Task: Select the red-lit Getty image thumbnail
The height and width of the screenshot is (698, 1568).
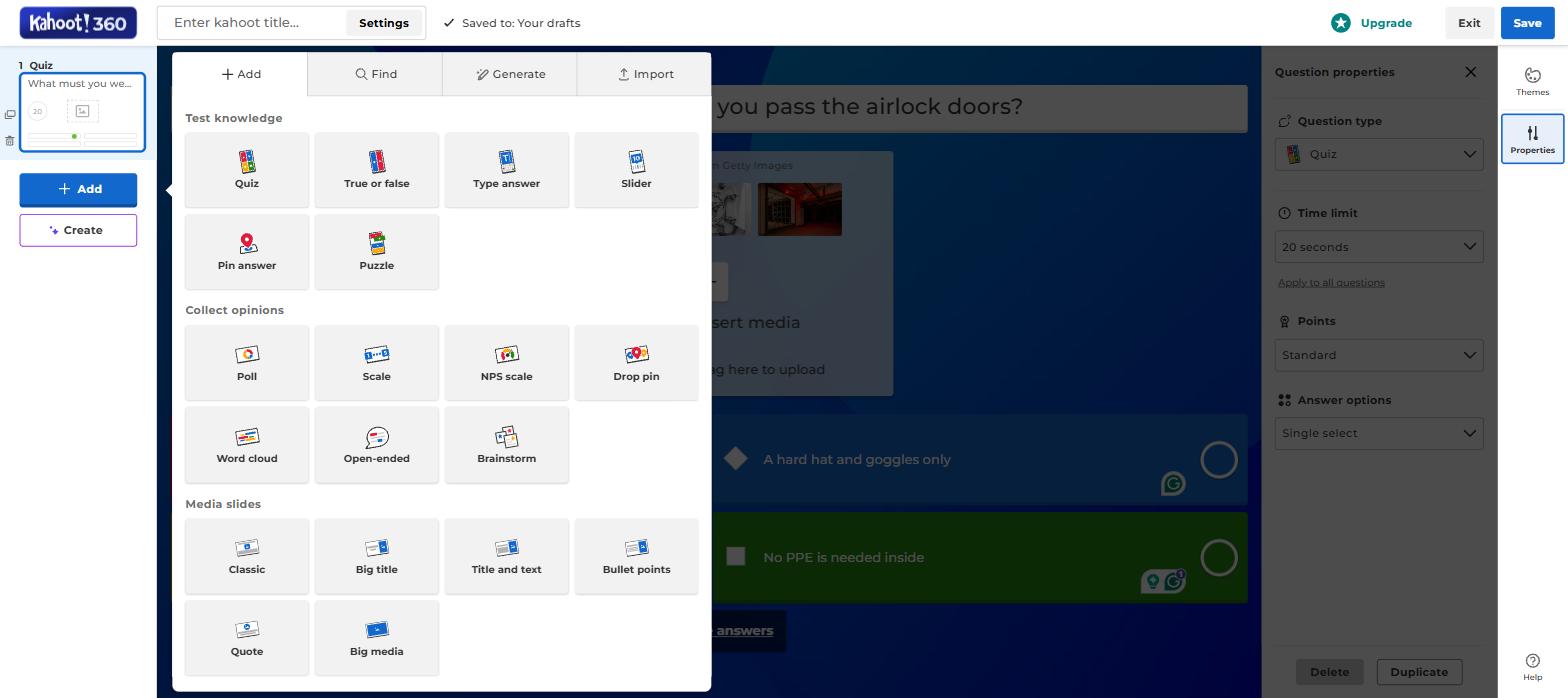Action: click(x=800, y=210)
